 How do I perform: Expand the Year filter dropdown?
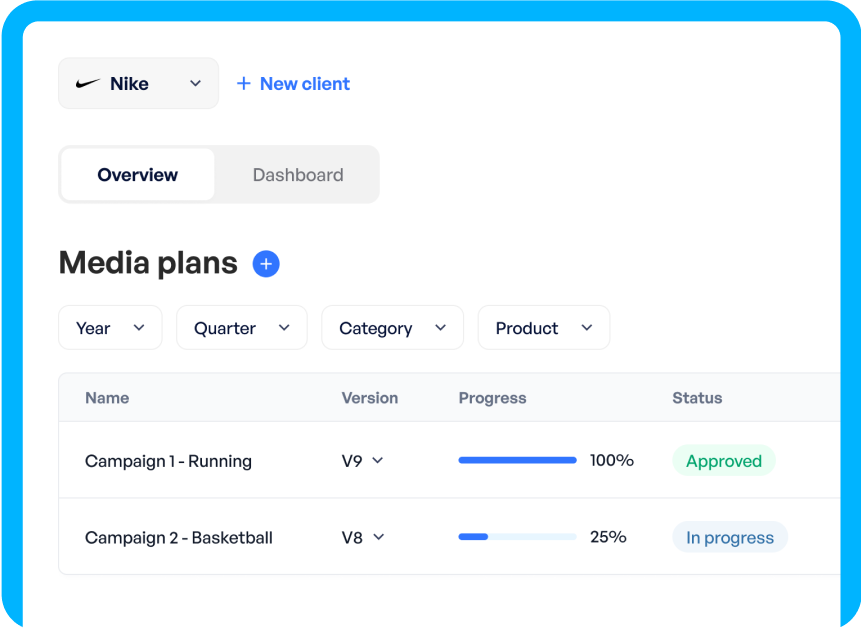point(110,328)
